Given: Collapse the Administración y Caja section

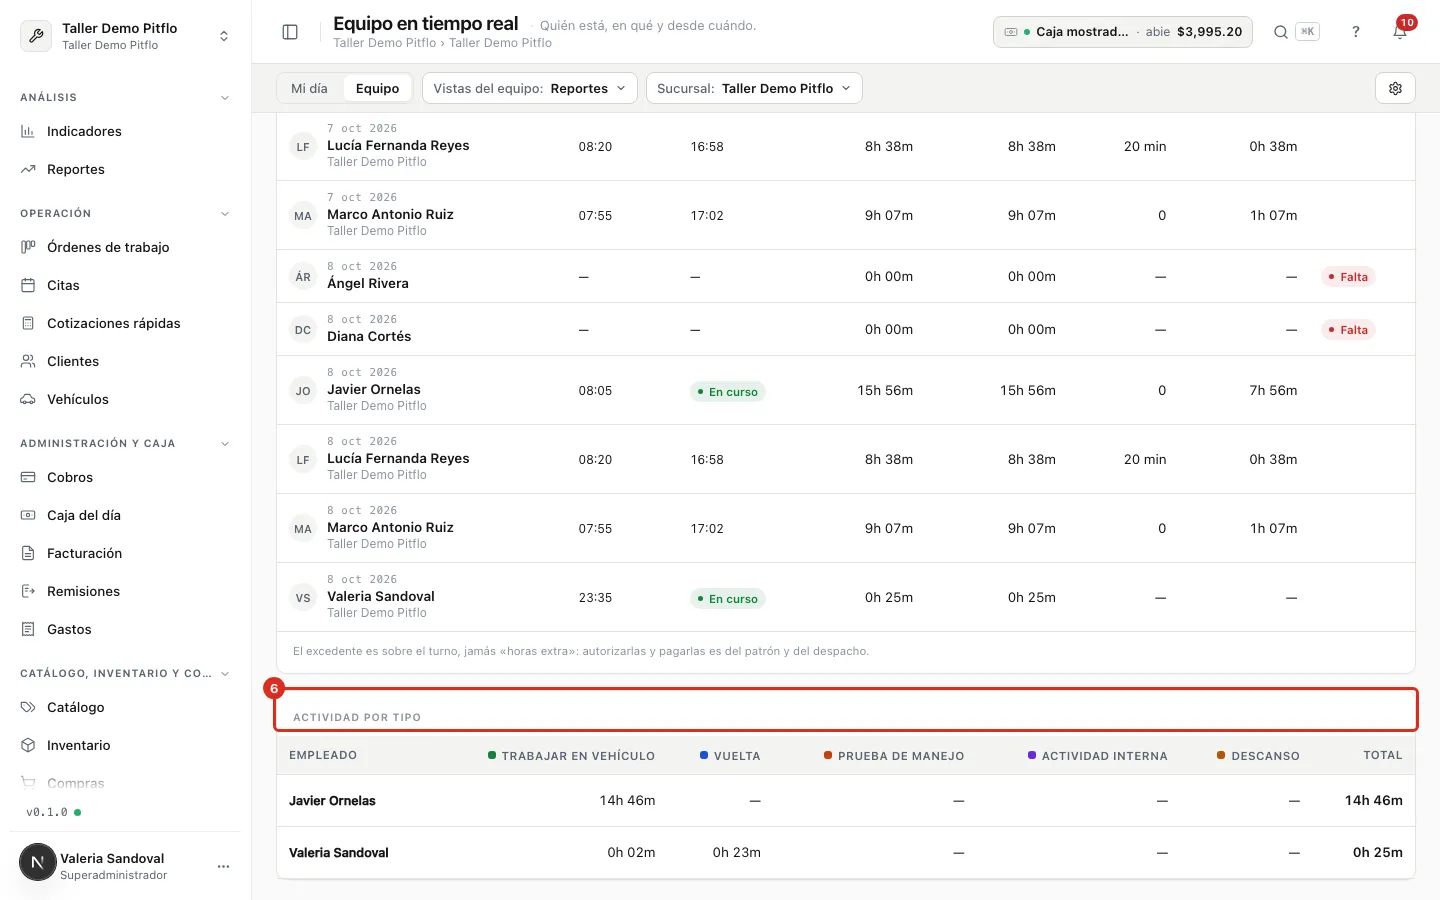Looking at the screenshot, I should (225, 444).
